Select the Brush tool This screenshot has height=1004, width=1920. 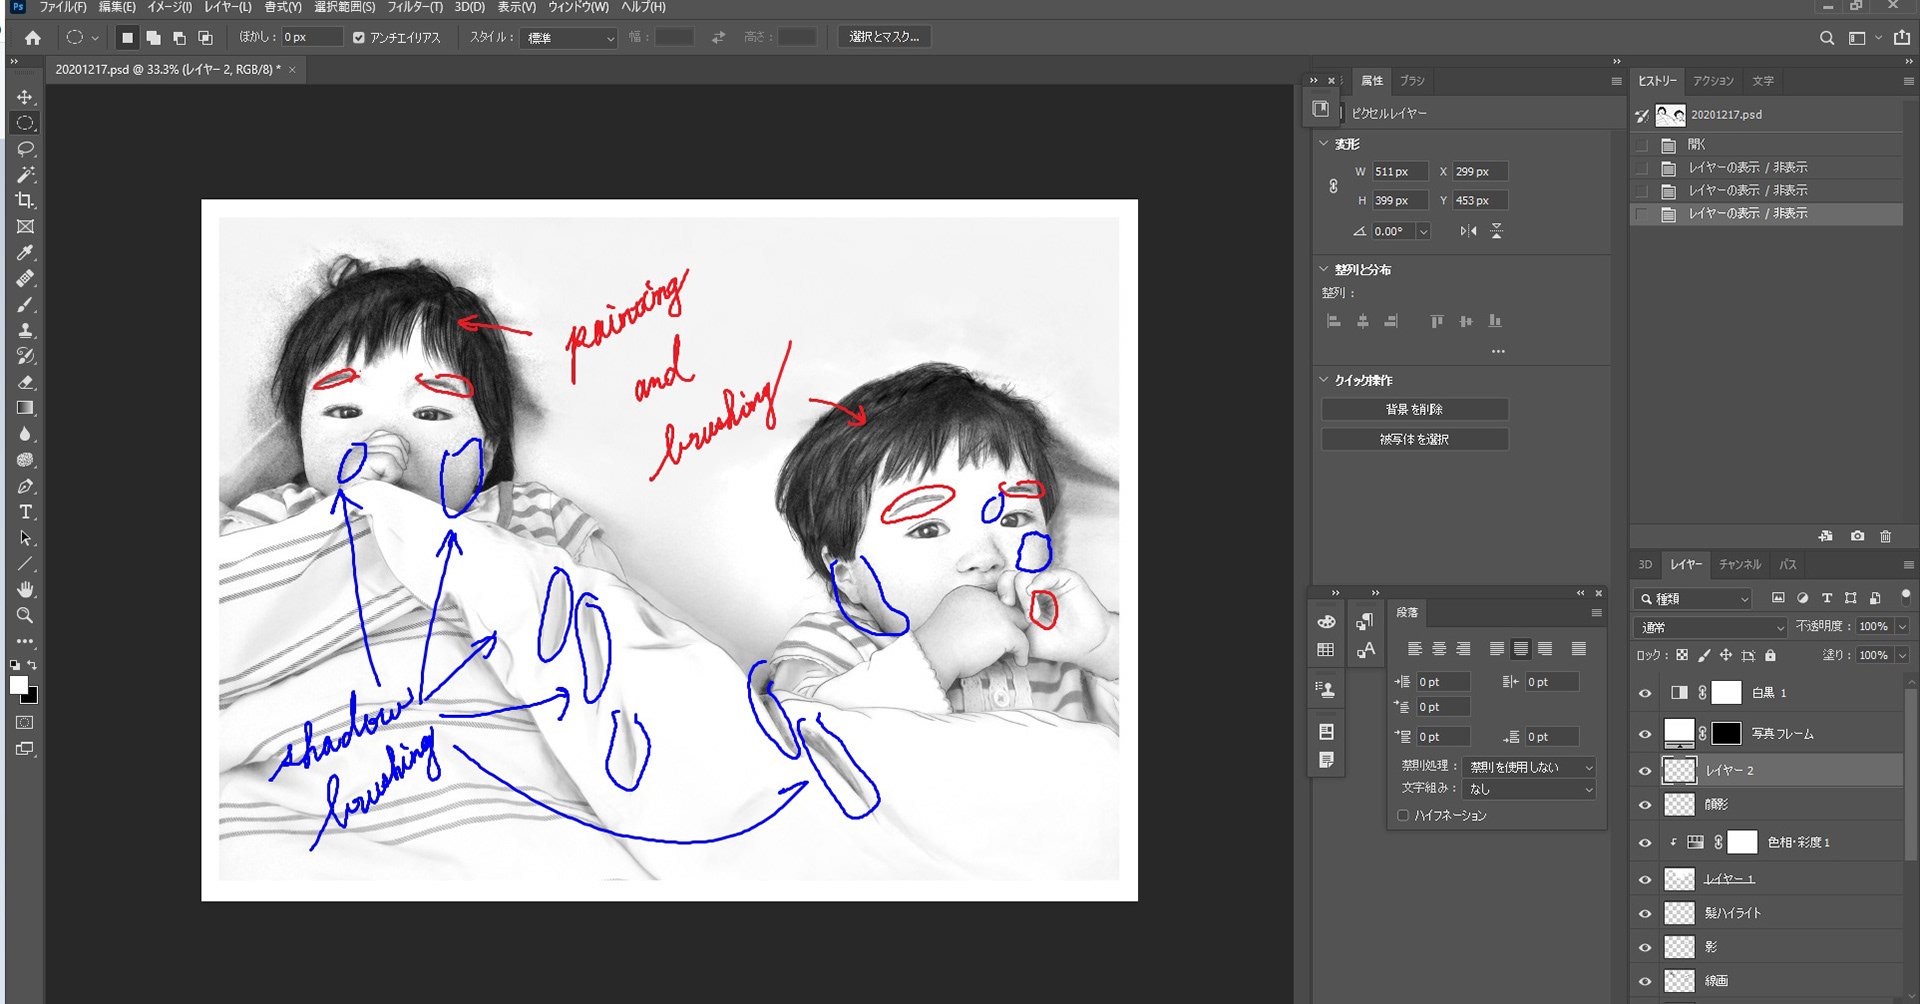25,305
